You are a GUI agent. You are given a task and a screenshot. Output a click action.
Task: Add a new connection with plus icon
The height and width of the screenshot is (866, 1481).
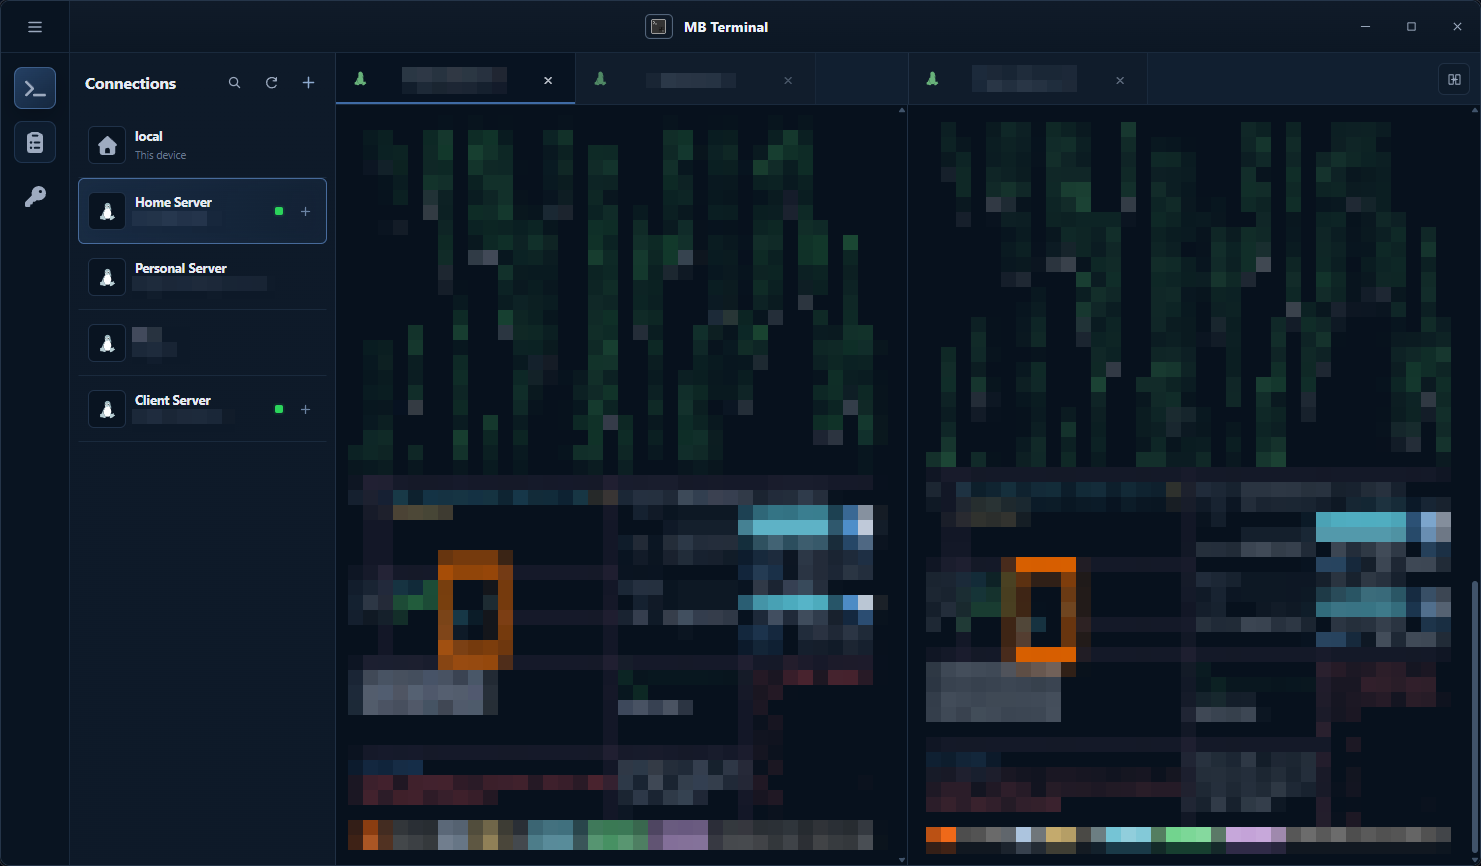pyautogui.click(x=308, y=83)
